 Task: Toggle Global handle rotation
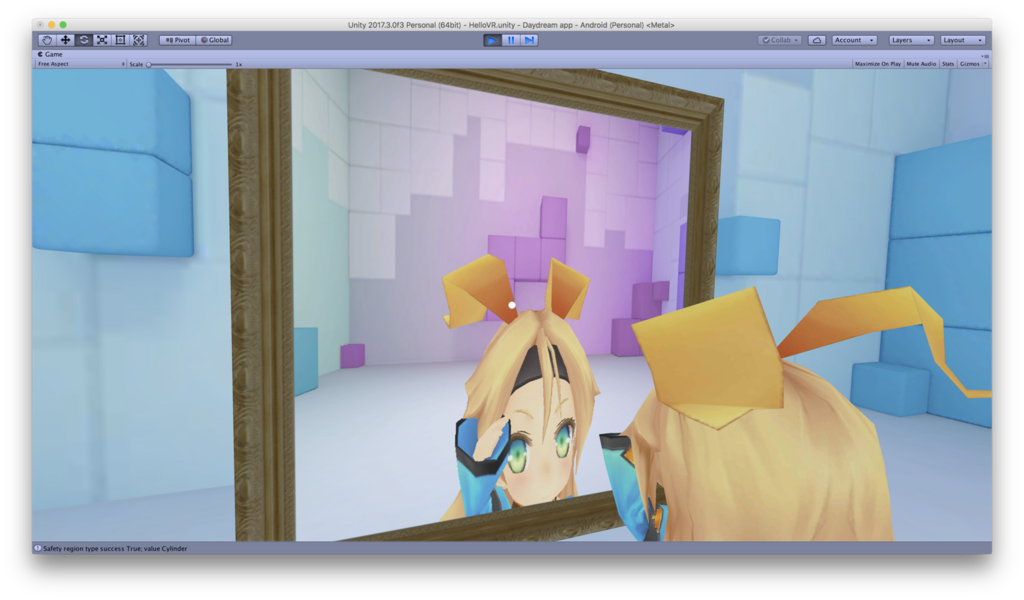215,40
